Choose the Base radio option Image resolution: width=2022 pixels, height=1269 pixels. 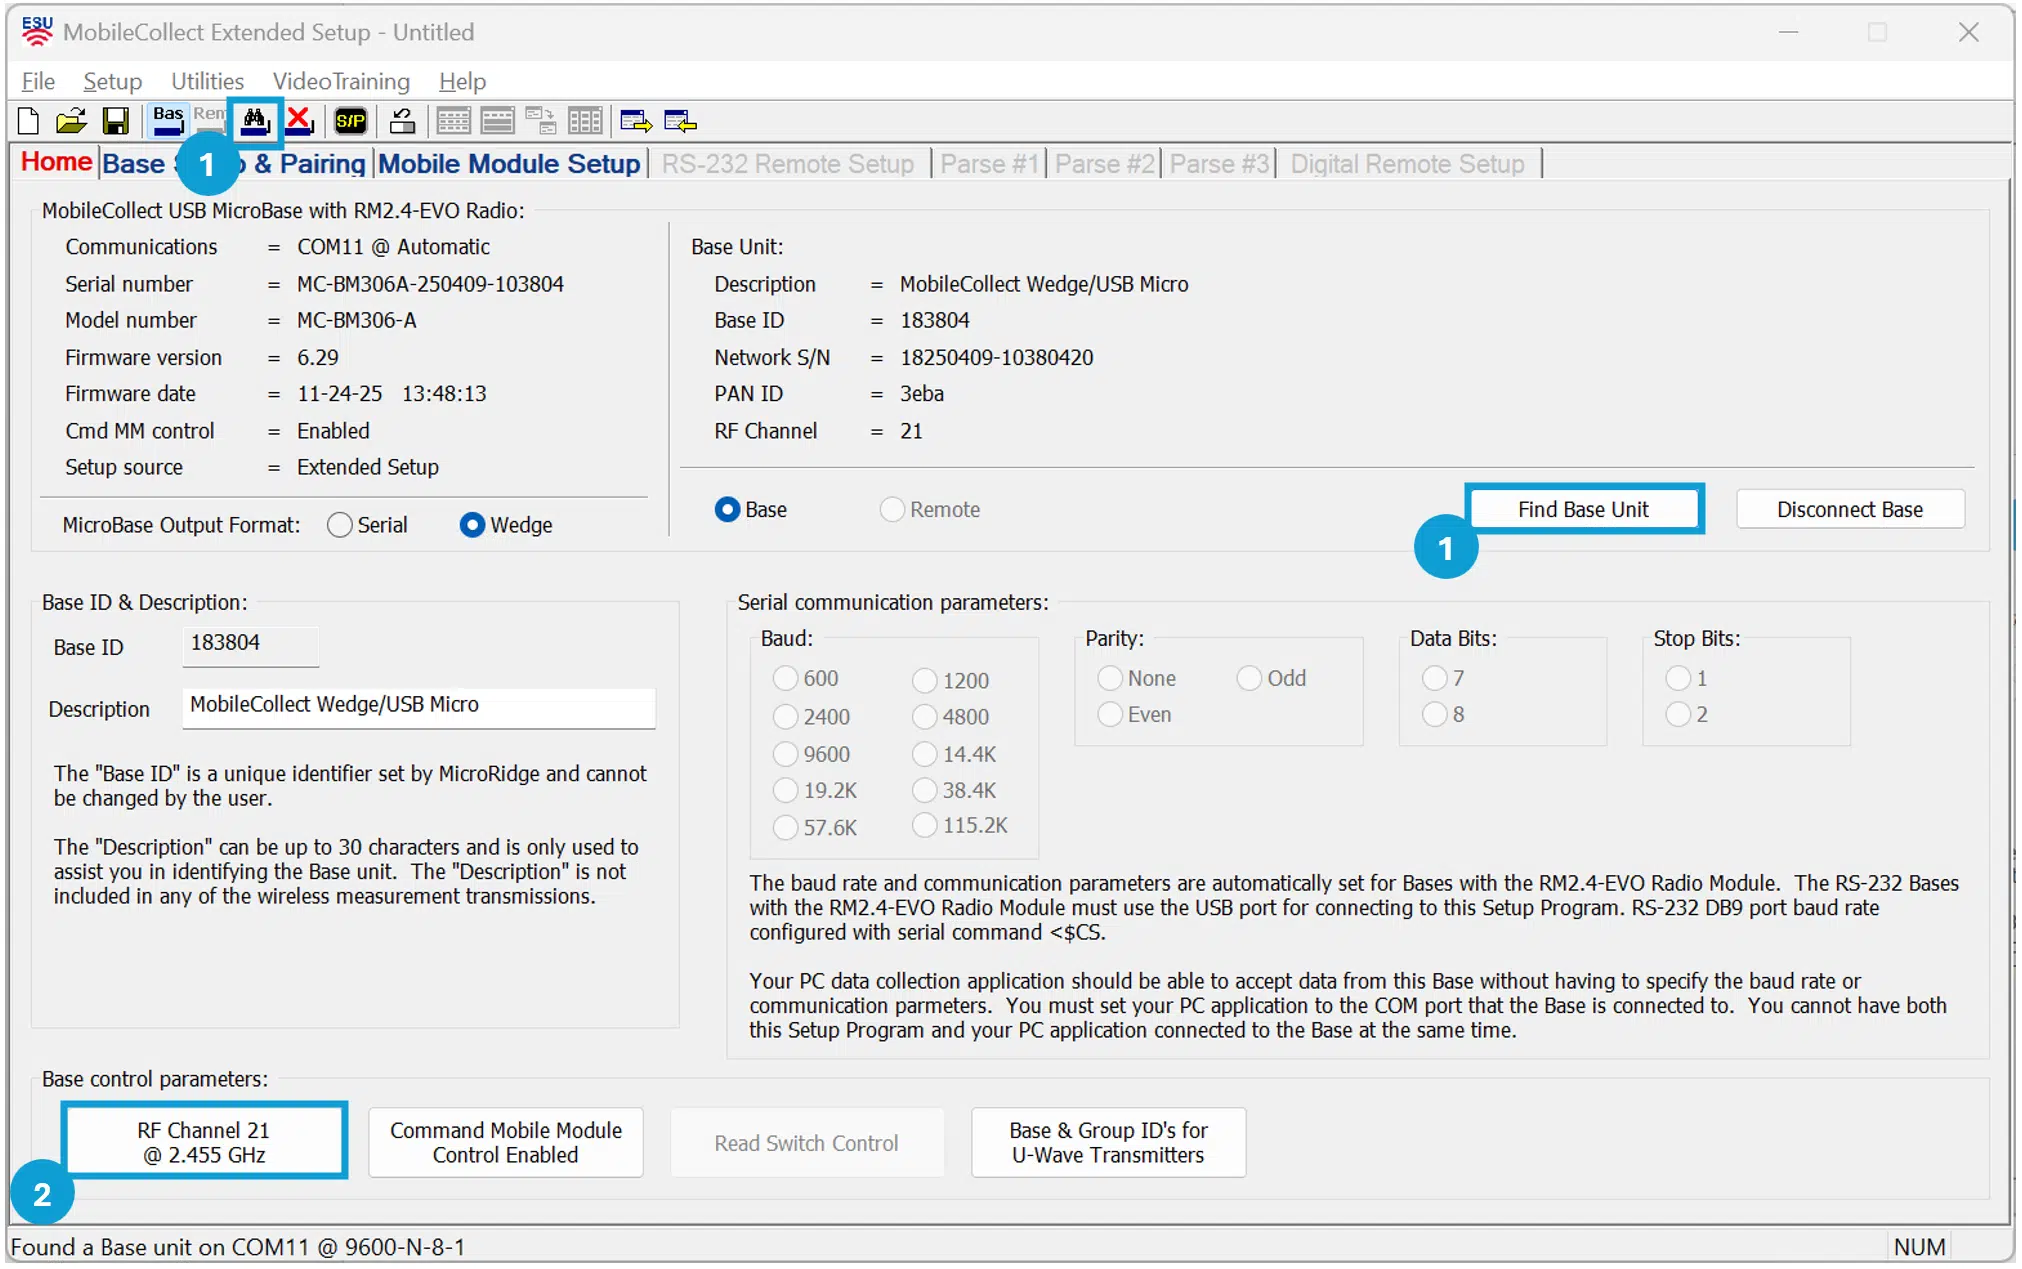click(x=727, y=510)
